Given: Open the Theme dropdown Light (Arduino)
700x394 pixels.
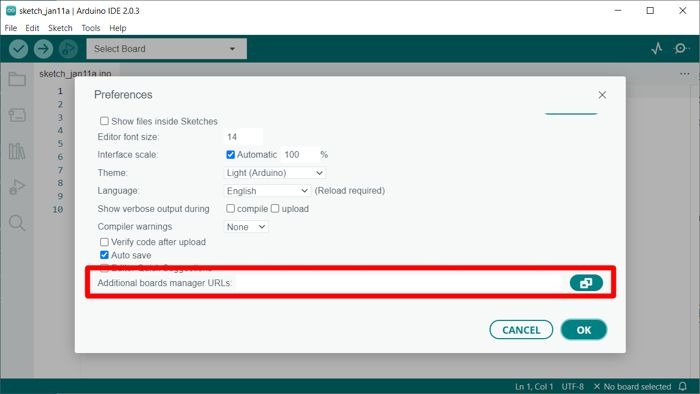Looking at the screenshot, I should pyautogui.click(x=274, y=173).
